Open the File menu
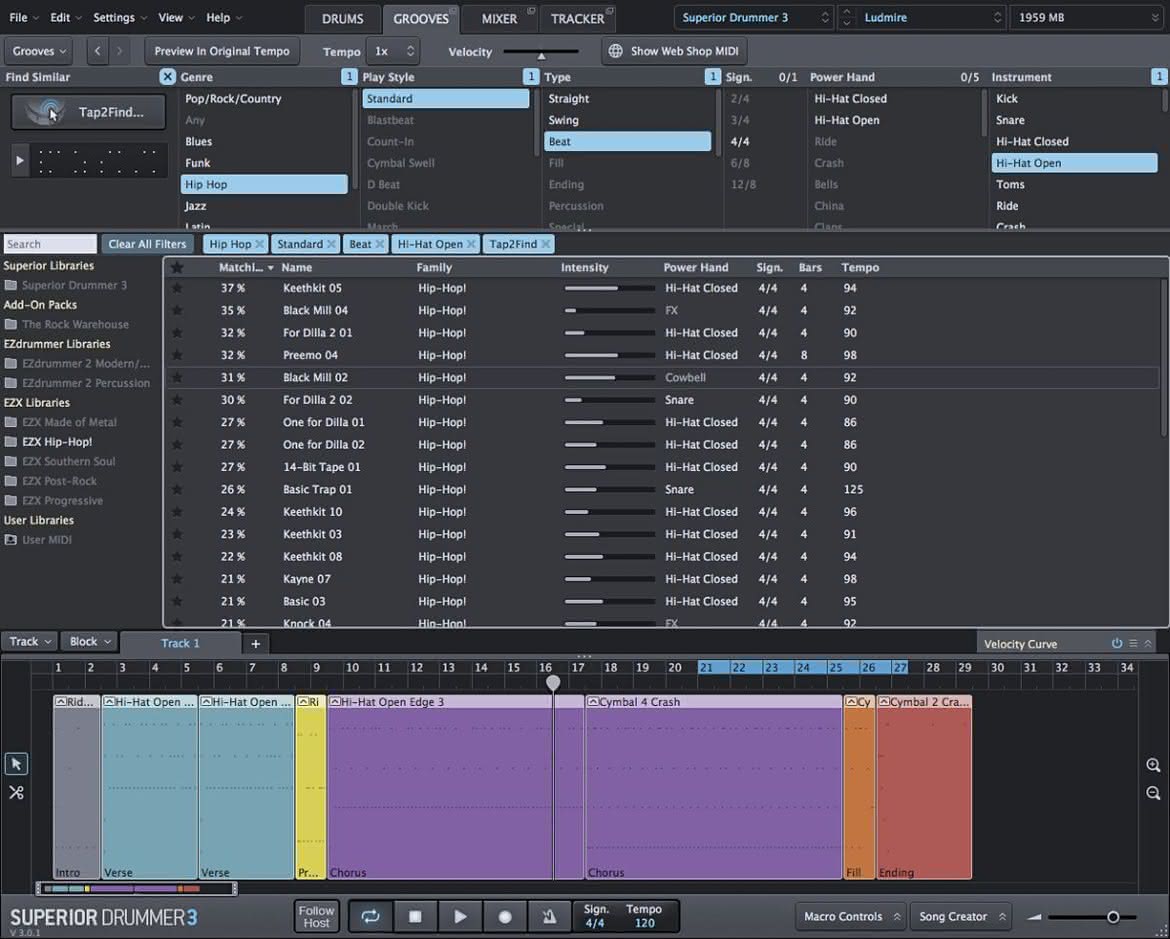Image resolution: width=1170 pixels, height=939 pixels. [x=23, y=18]
